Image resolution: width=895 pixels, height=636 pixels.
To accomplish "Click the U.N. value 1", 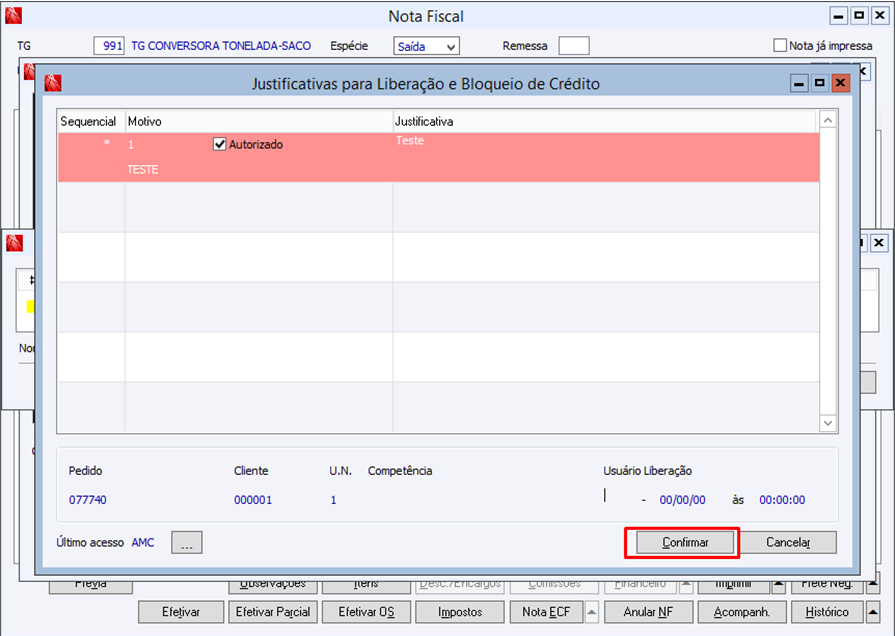I will 333,500.
